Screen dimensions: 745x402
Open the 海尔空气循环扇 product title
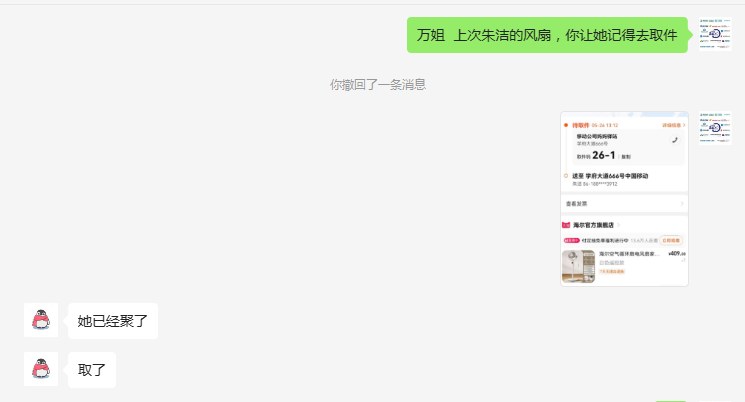629,254
